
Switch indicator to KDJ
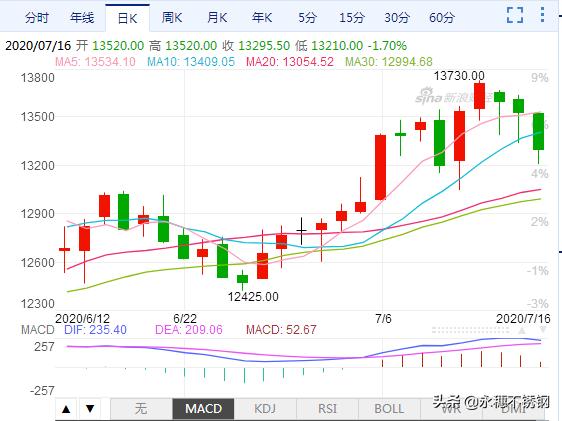pos(265,409)
